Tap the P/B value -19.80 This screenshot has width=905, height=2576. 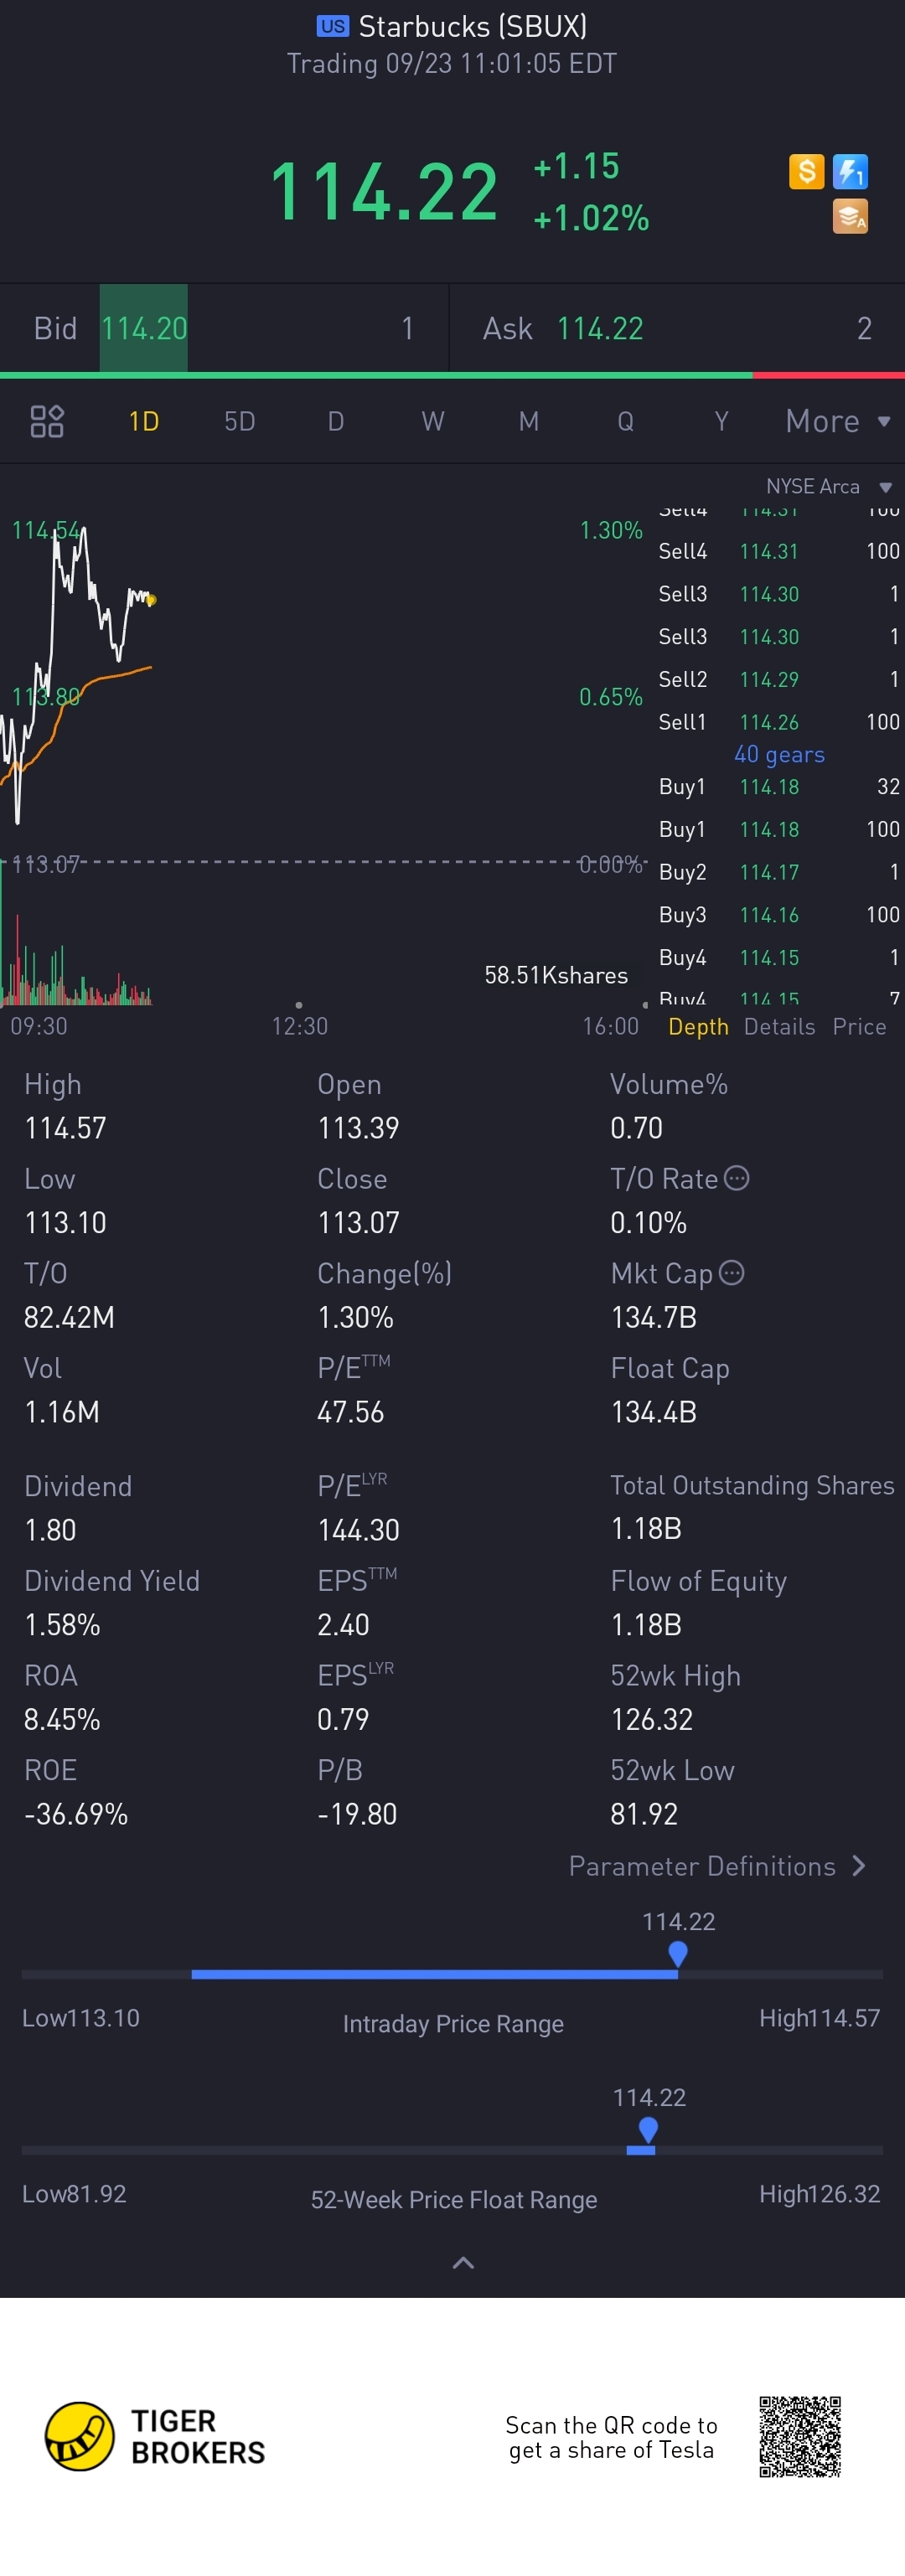[357, 1814]
